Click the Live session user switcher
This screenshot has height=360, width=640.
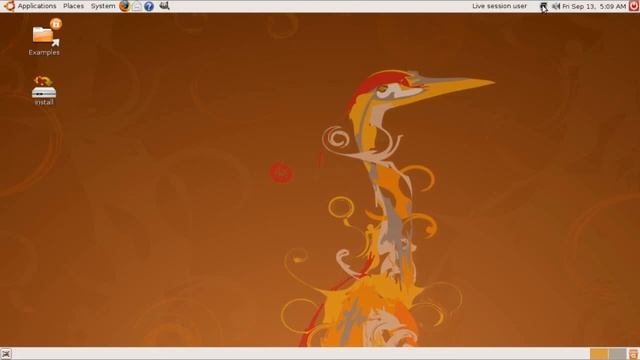click(x=499, y=6)
